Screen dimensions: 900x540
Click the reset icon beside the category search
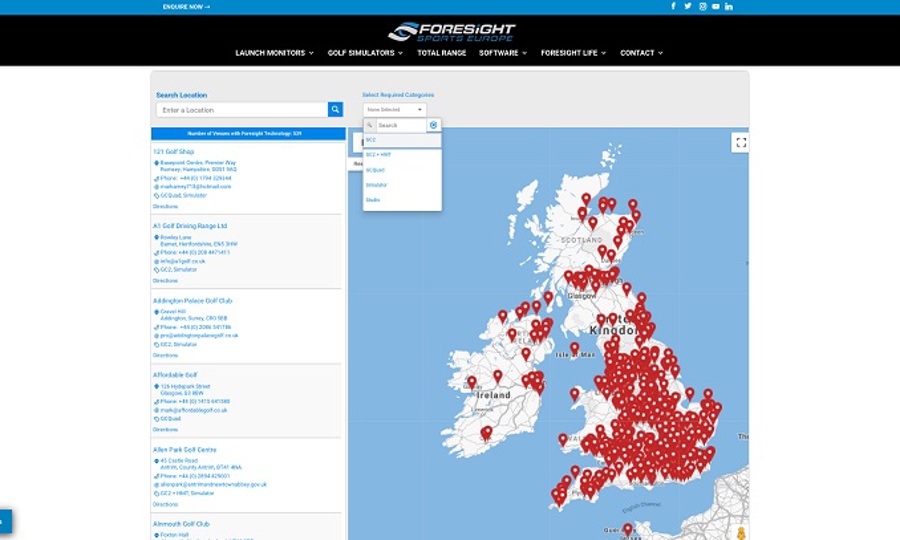[x=433, y=125]
